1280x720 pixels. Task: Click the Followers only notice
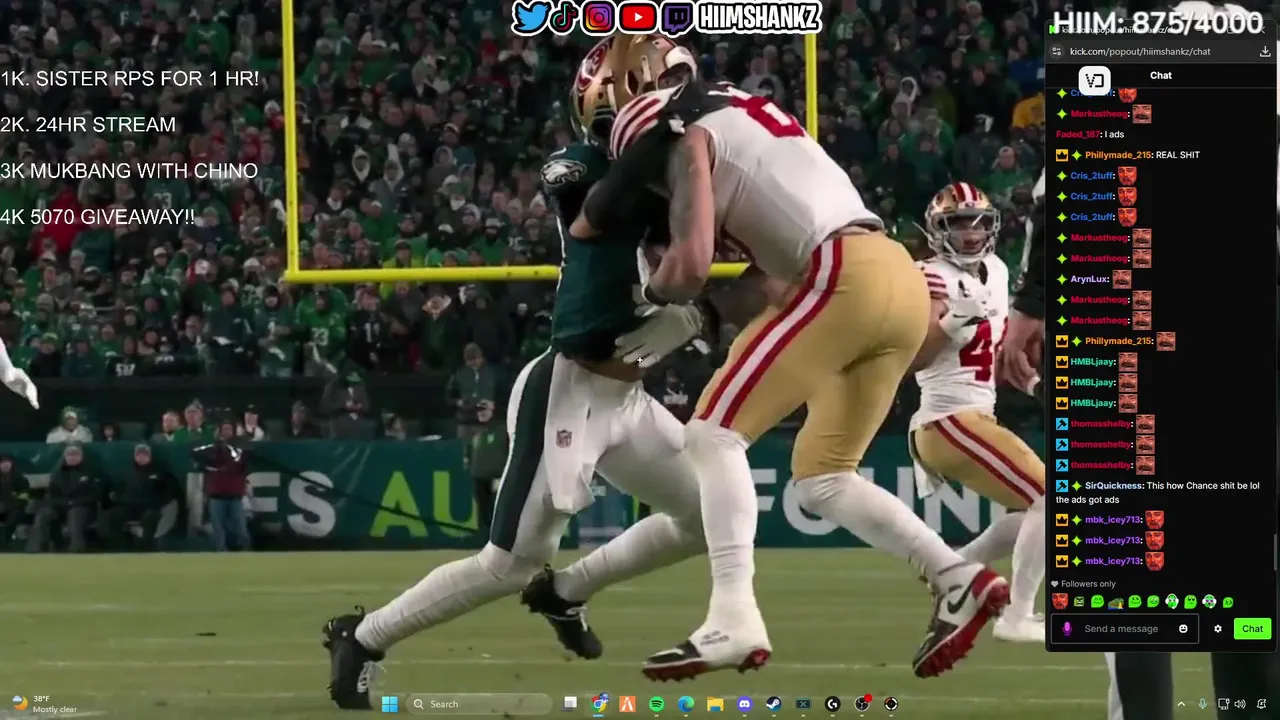1084,584
